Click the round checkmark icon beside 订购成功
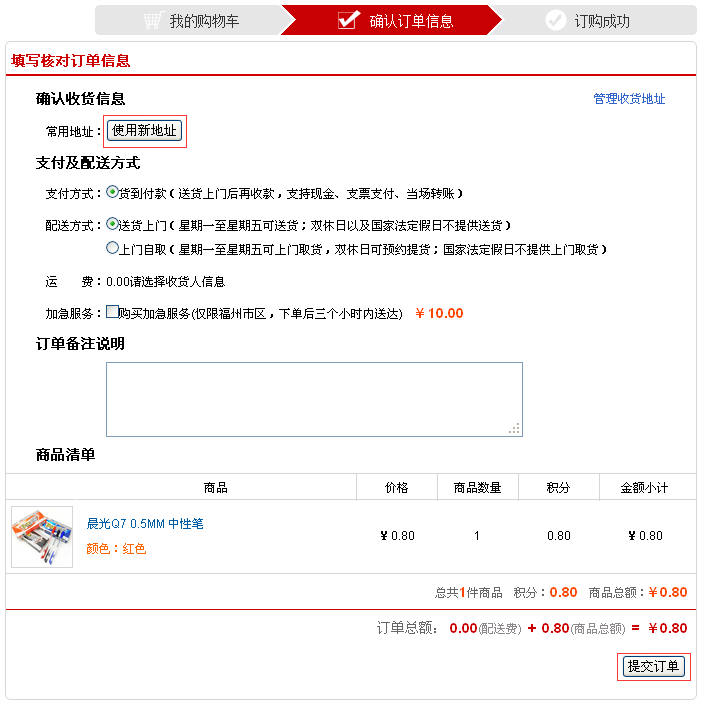 556,20
